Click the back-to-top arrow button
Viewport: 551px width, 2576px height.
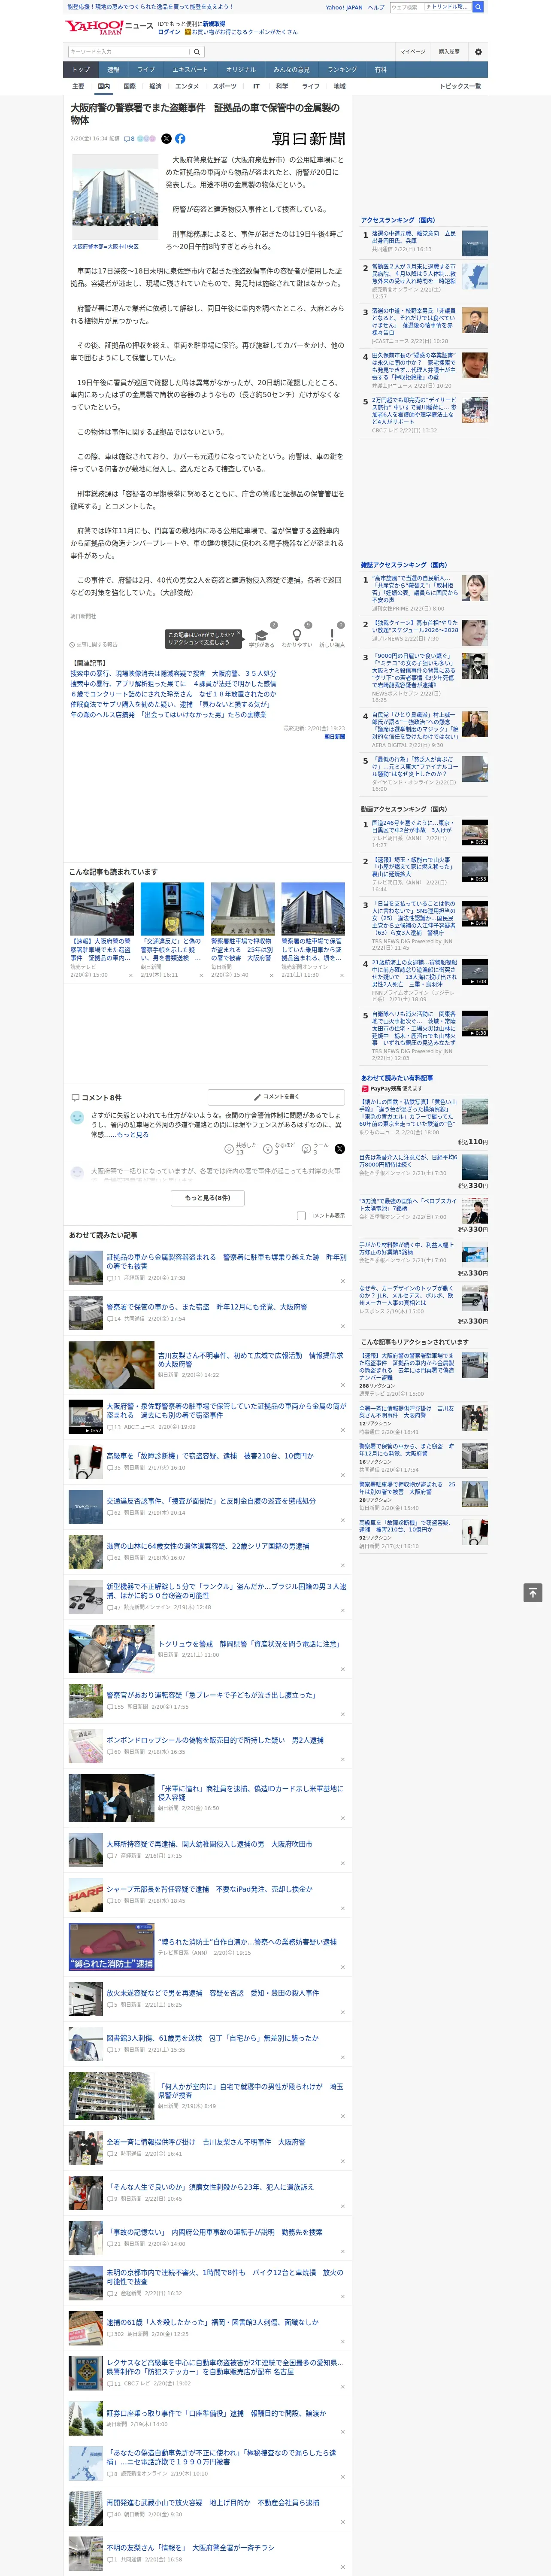(533, 1593)
